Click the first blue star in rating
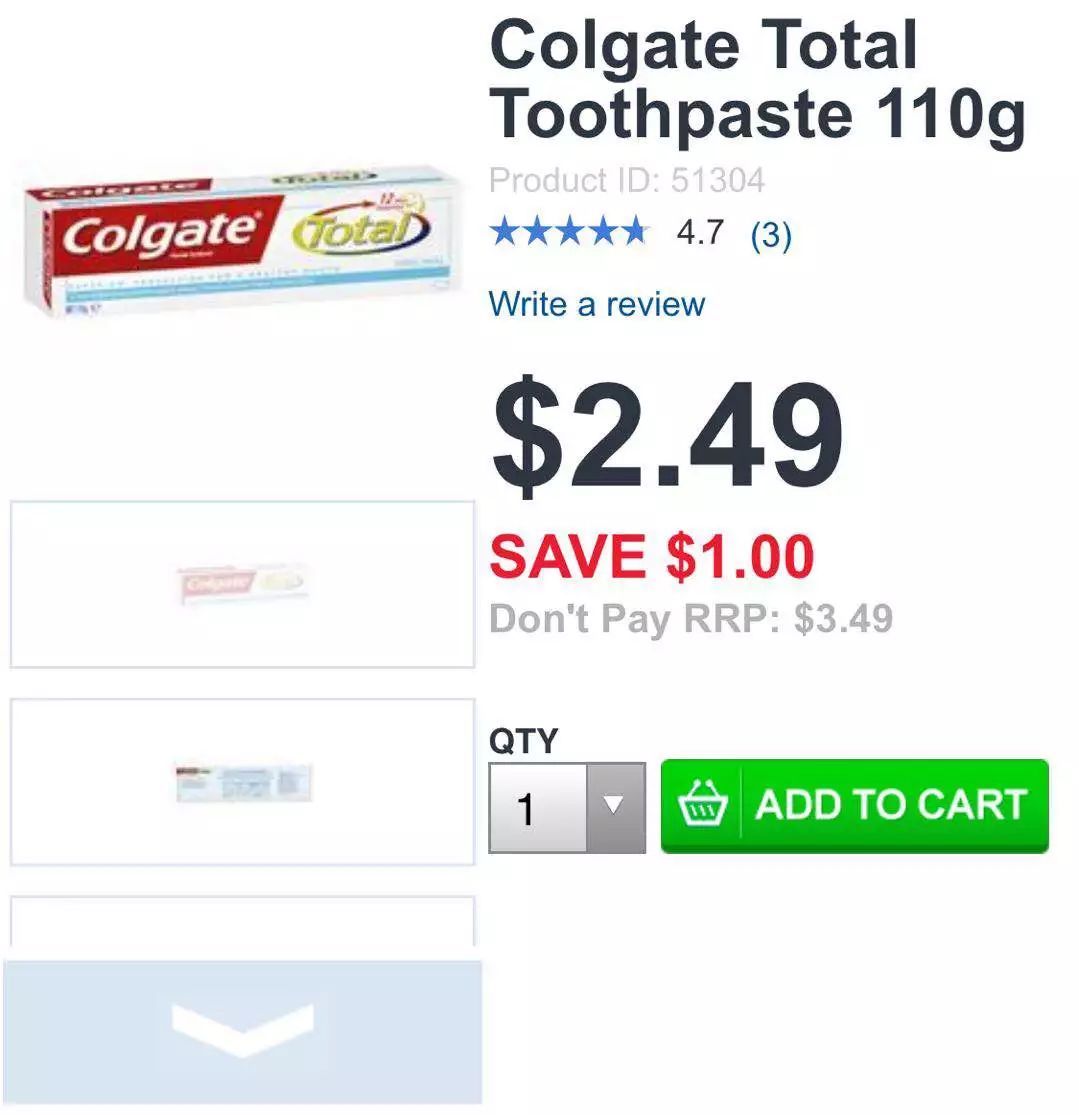 (x=506, y=232)
